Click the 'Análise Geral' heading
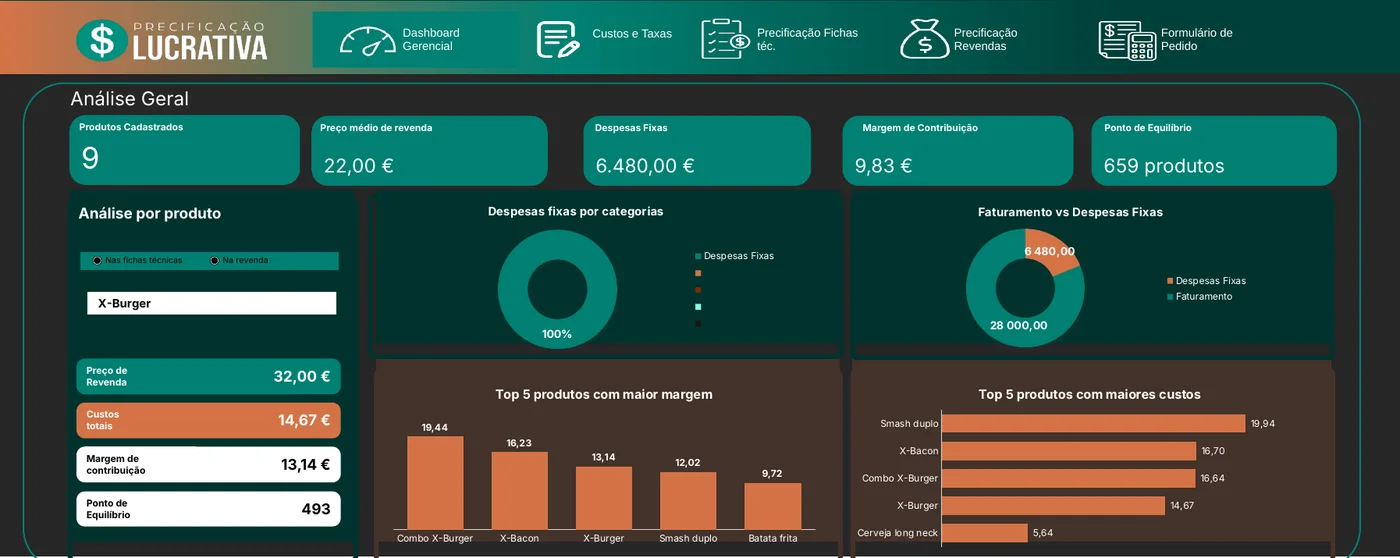 point(129,99)
